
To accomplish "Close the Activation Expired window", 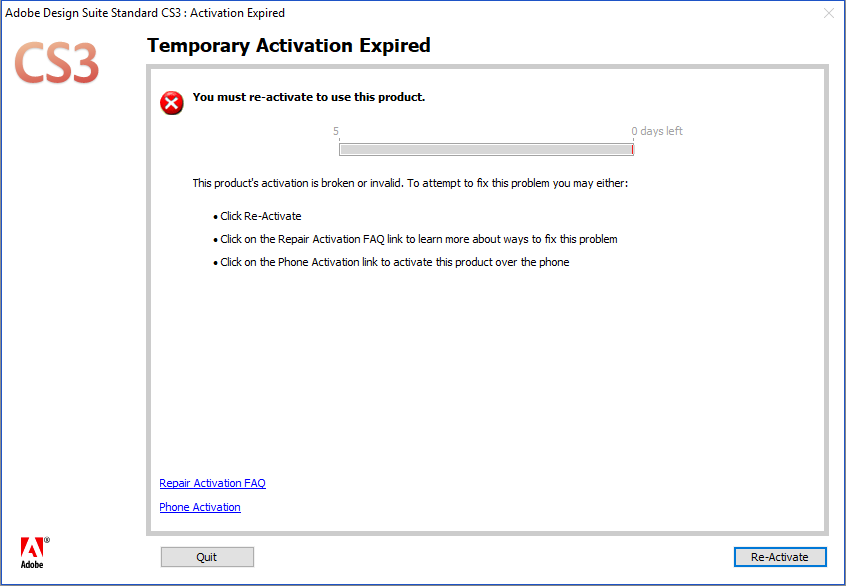I will pyautogui.click(x=828, y=13).
